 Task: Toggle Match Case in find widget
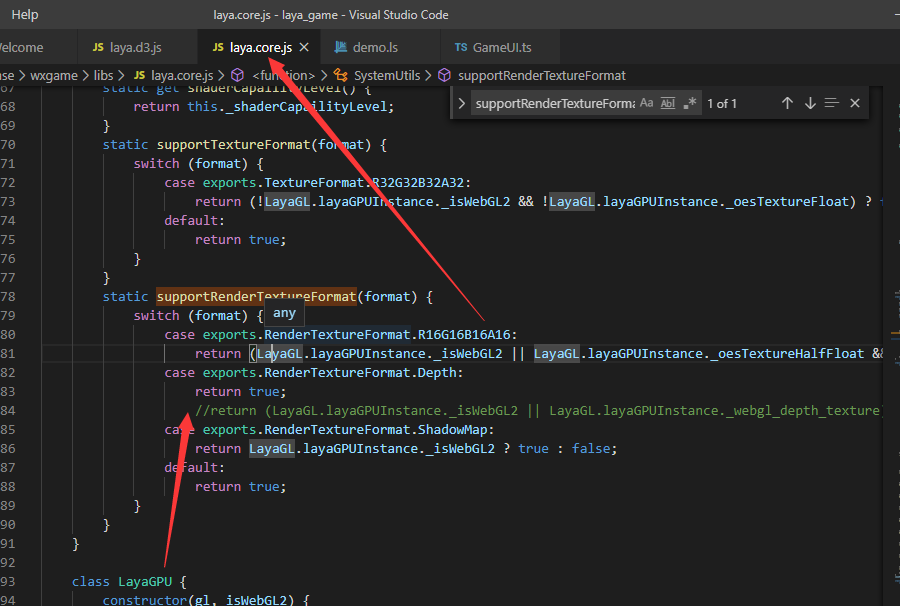pyautogui.click(x=646, y=103)
